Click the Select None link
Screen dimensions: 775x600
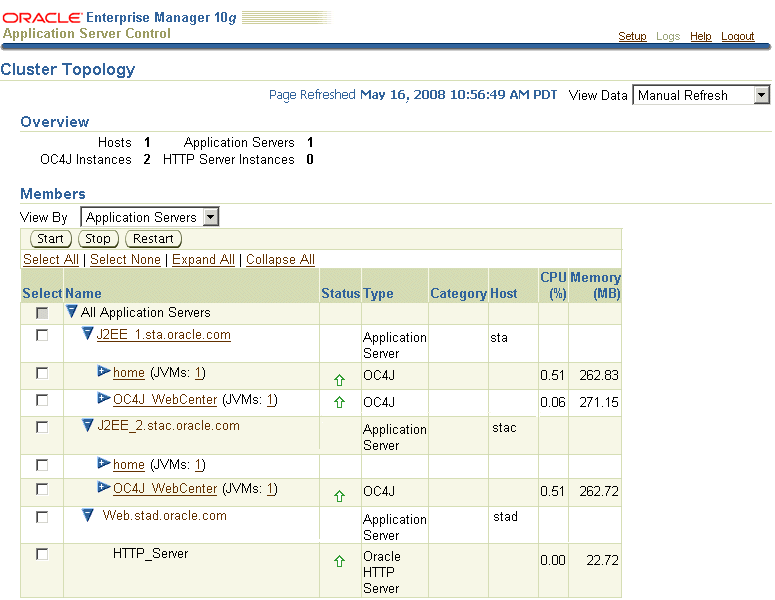[125, 259]
